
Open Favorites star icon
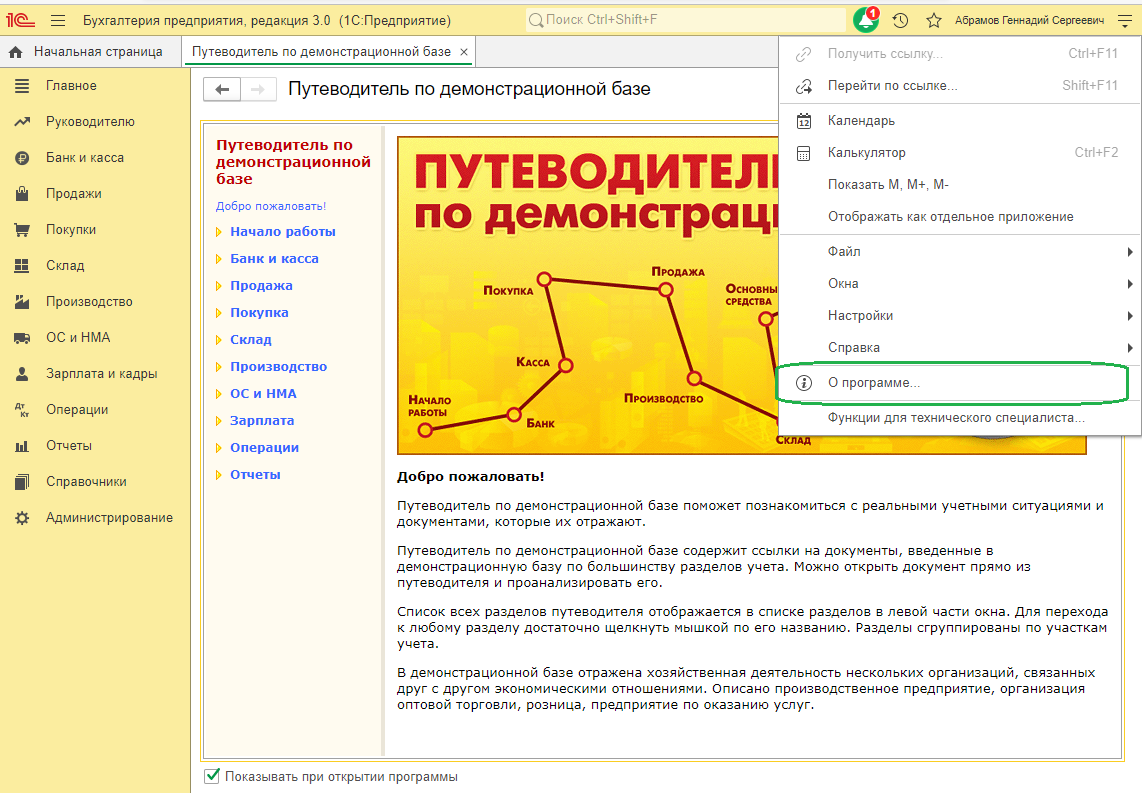pos(934,20)
